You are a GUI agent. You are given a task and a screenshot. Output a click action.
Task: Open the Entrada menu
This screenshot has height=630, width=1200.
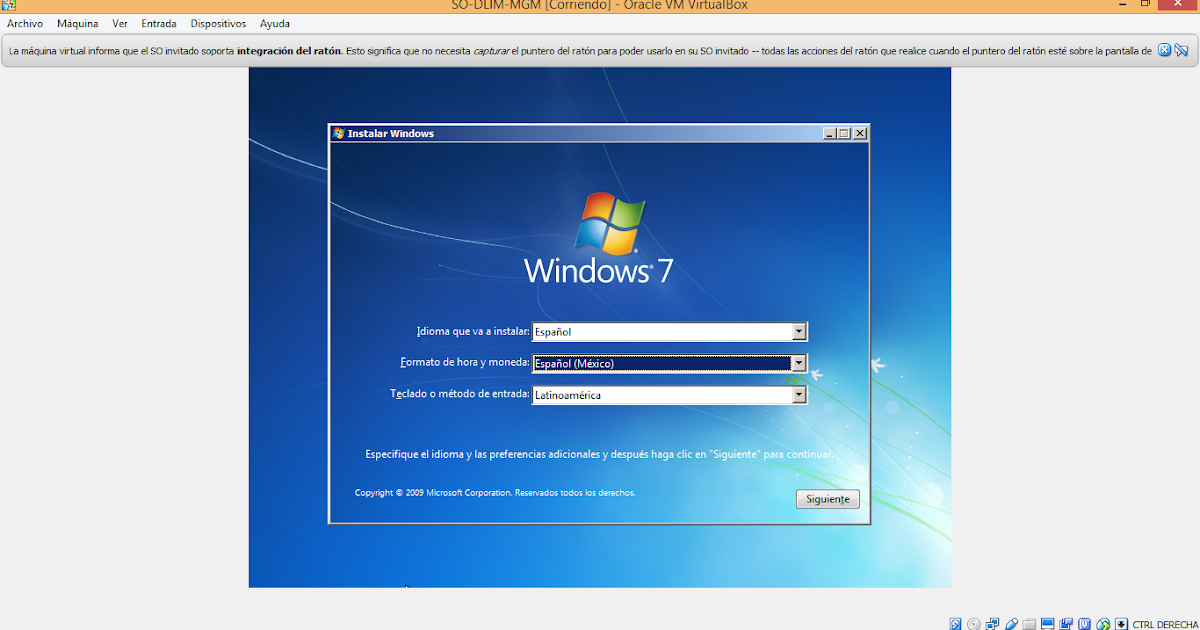158,23
